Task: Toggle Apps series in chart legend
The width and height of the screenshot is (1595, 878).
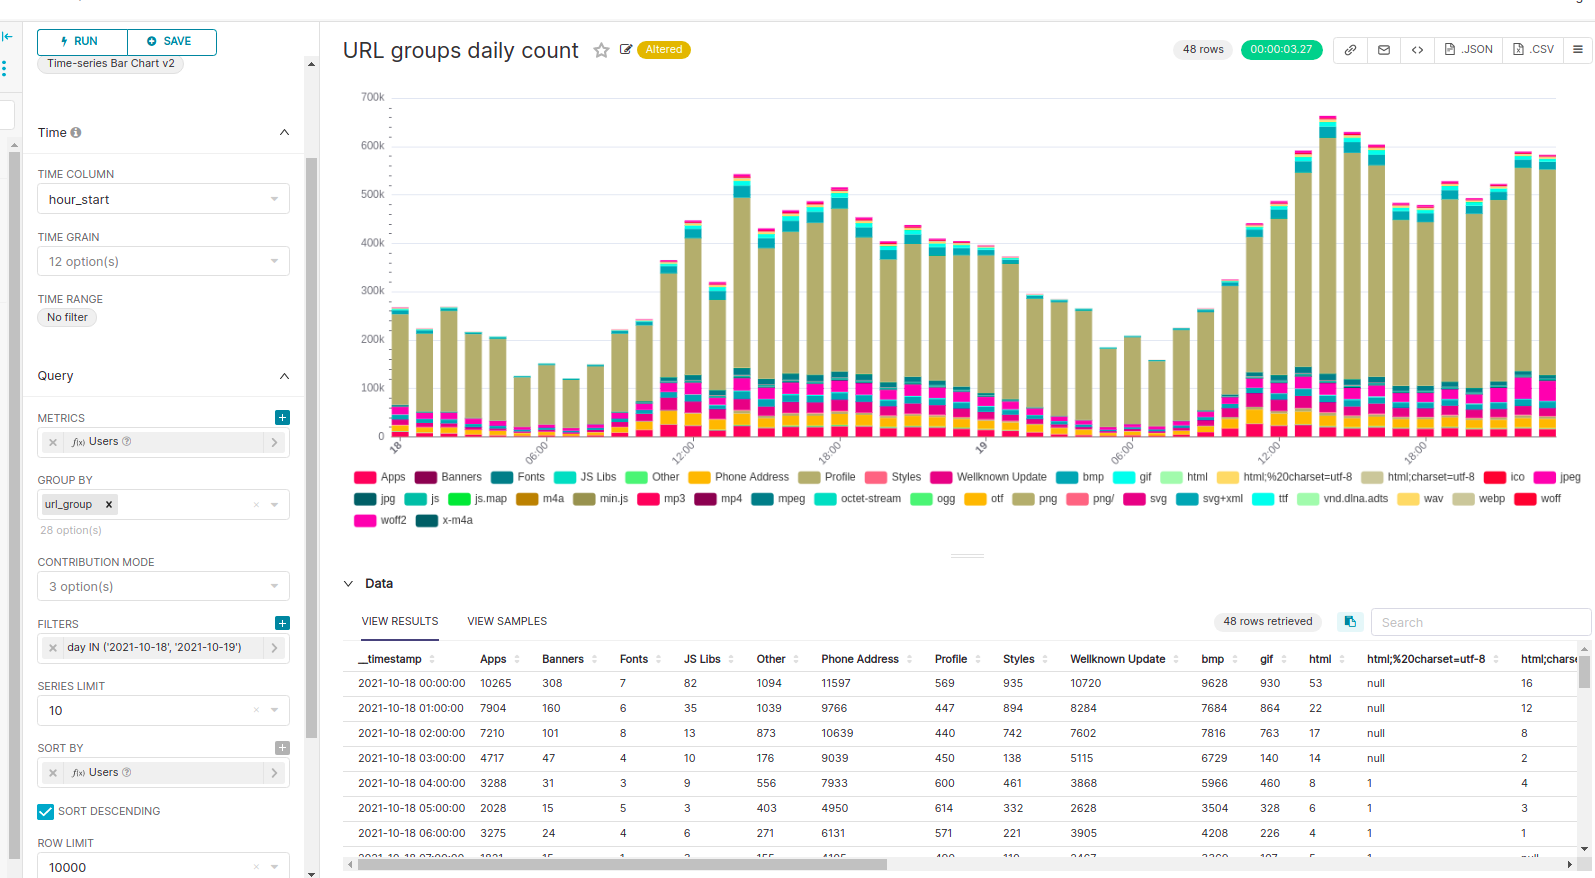Action: tap(380, 477)
